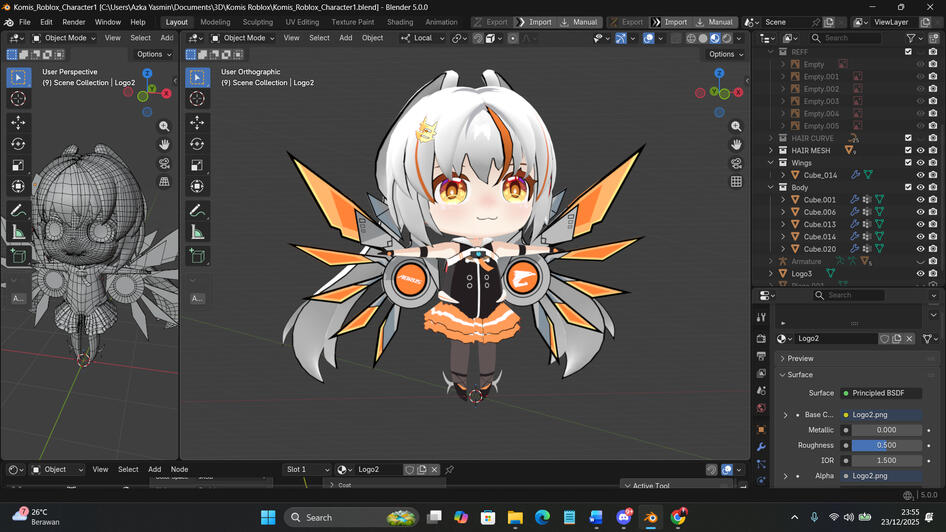
Task: Switch to wireframe viewport shading
Action: pyautogui.click(x=691, y=38)
